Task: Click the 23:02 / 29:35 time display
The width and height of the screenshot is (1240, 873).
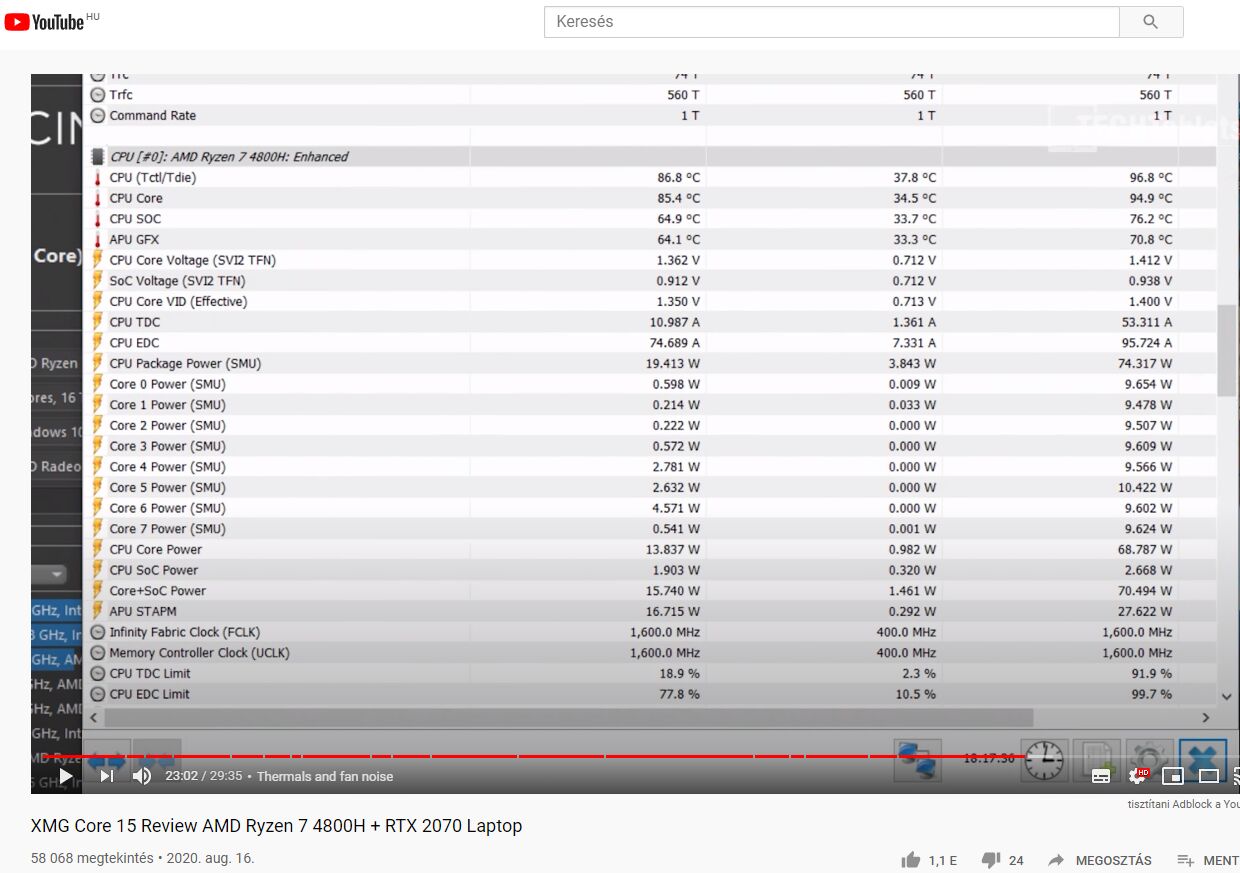Action: (x=204, y=776)
